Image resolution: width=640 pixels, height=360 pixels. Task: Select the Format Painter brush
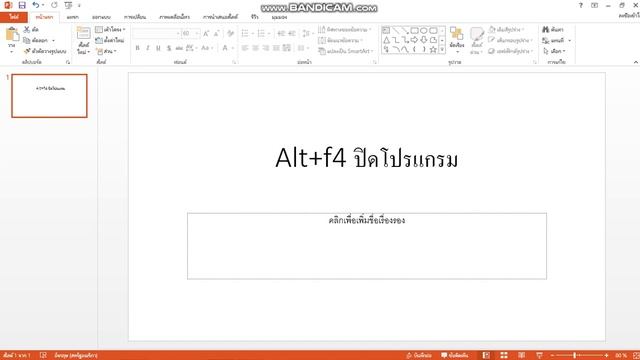click(27, 51)
